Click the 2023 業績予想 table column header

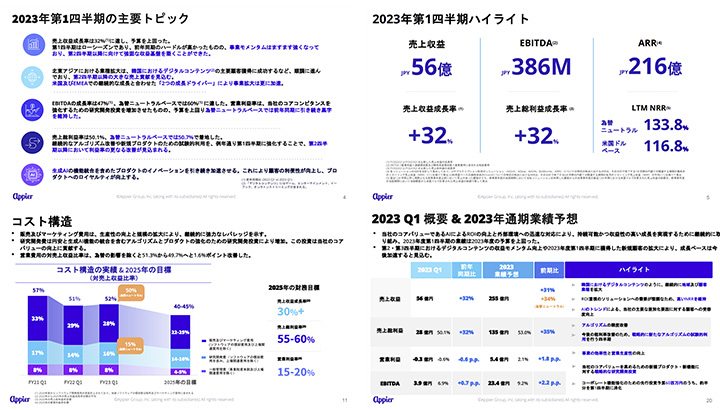[x=507, y=270]
